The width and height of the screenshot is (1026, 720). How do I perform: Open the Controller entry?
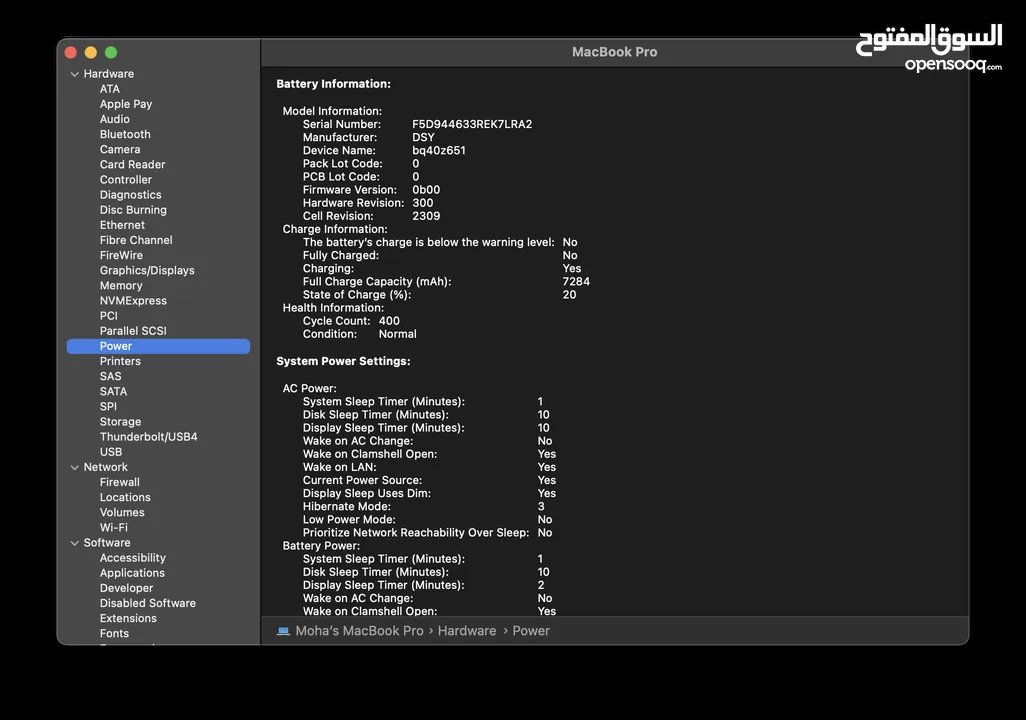(126, 179)
